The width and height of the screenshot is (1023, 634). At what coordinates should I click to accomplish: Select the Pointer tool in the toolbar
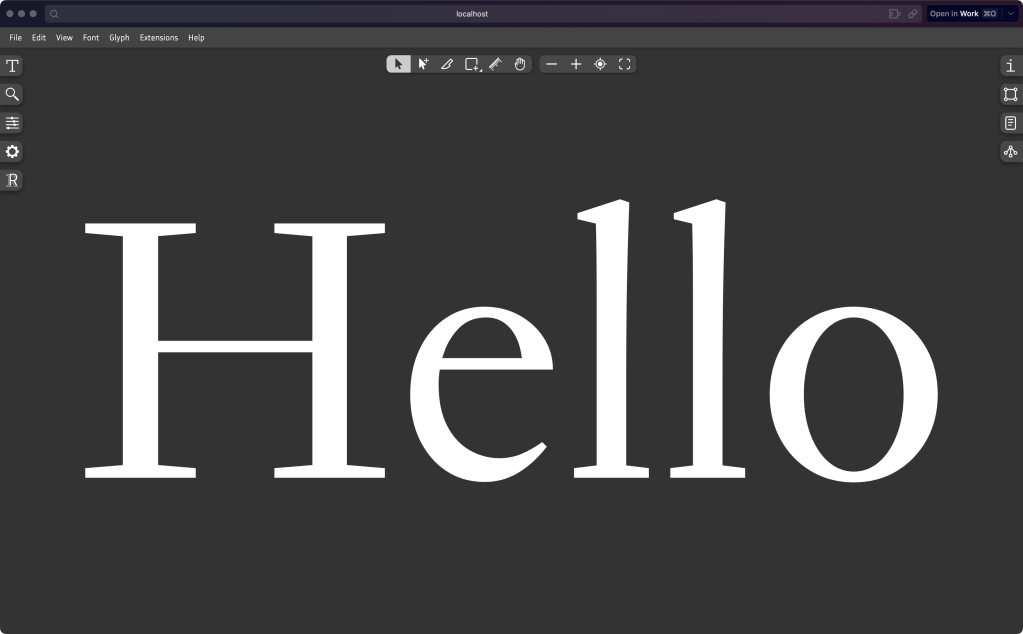point(398,64)
